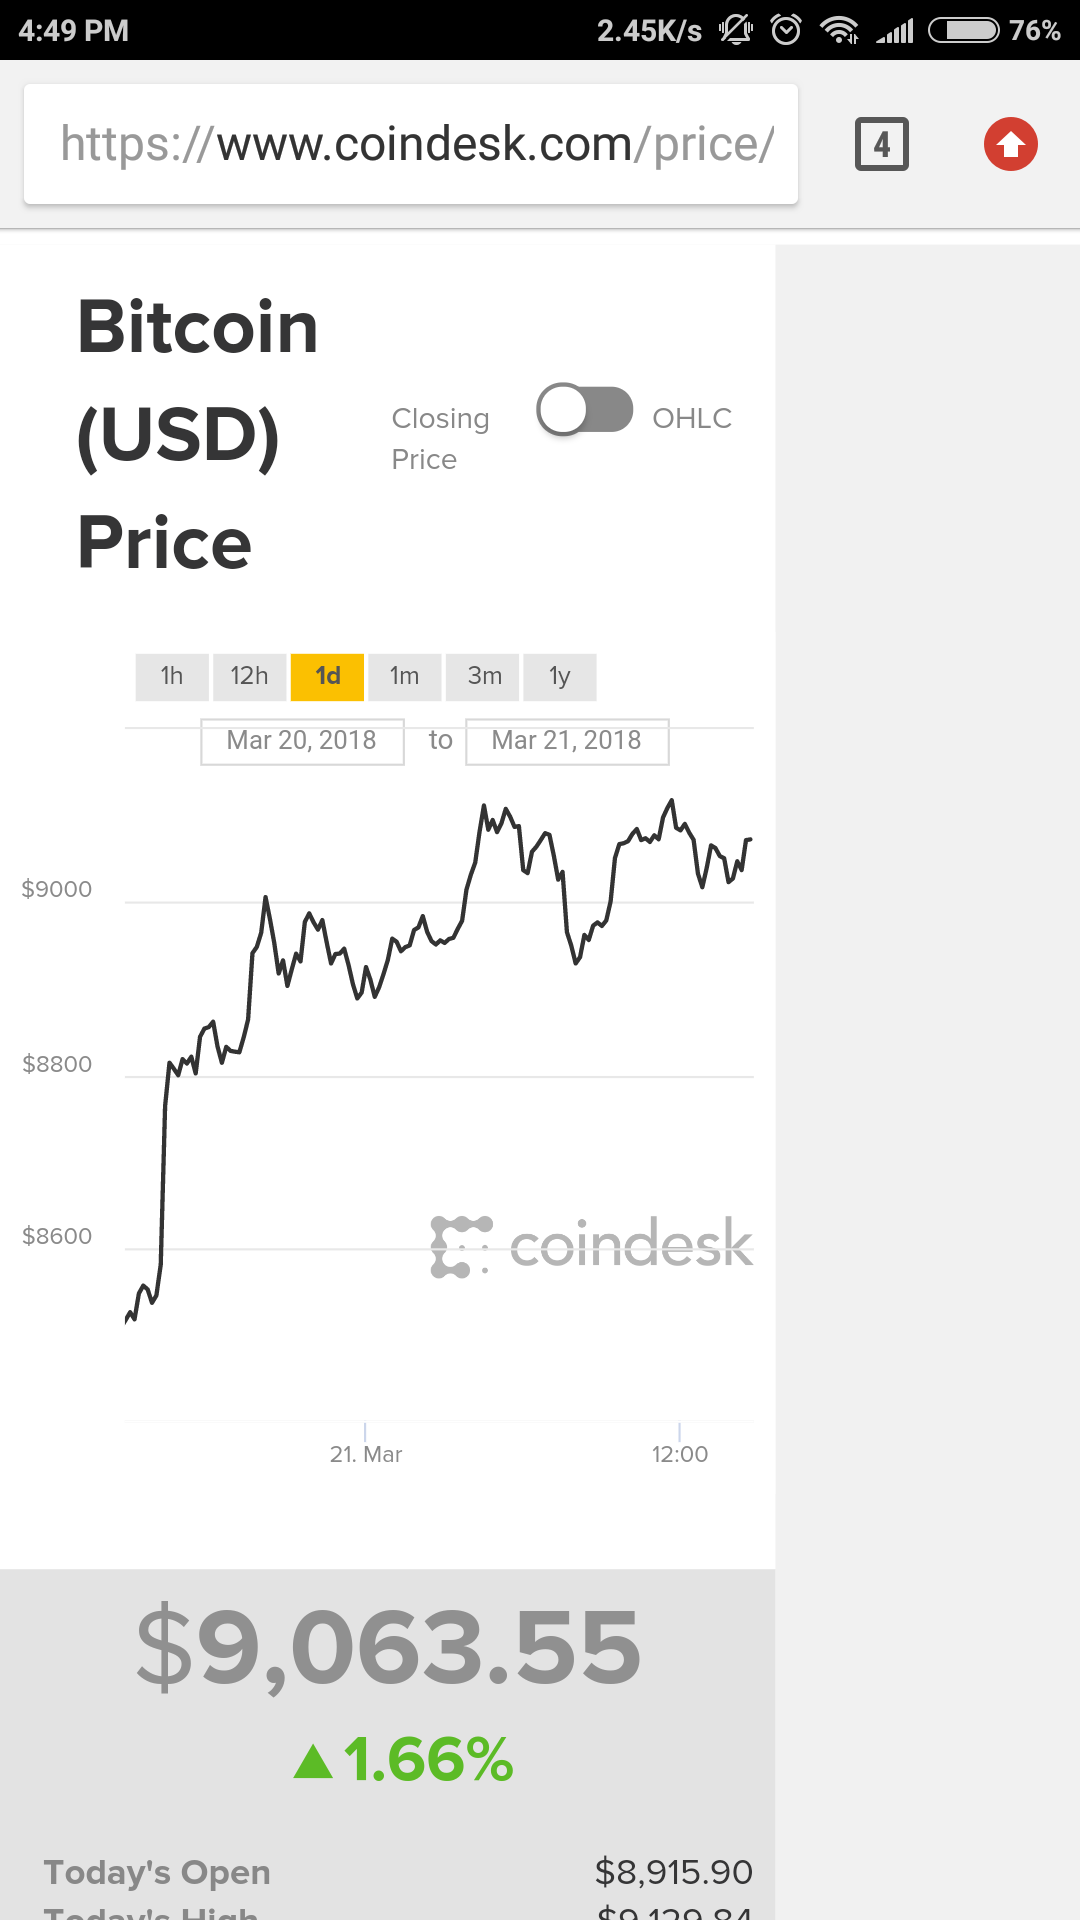The image size is (1080, 1920).
Task: Select the 1m chart range
Action: (404, 677)
